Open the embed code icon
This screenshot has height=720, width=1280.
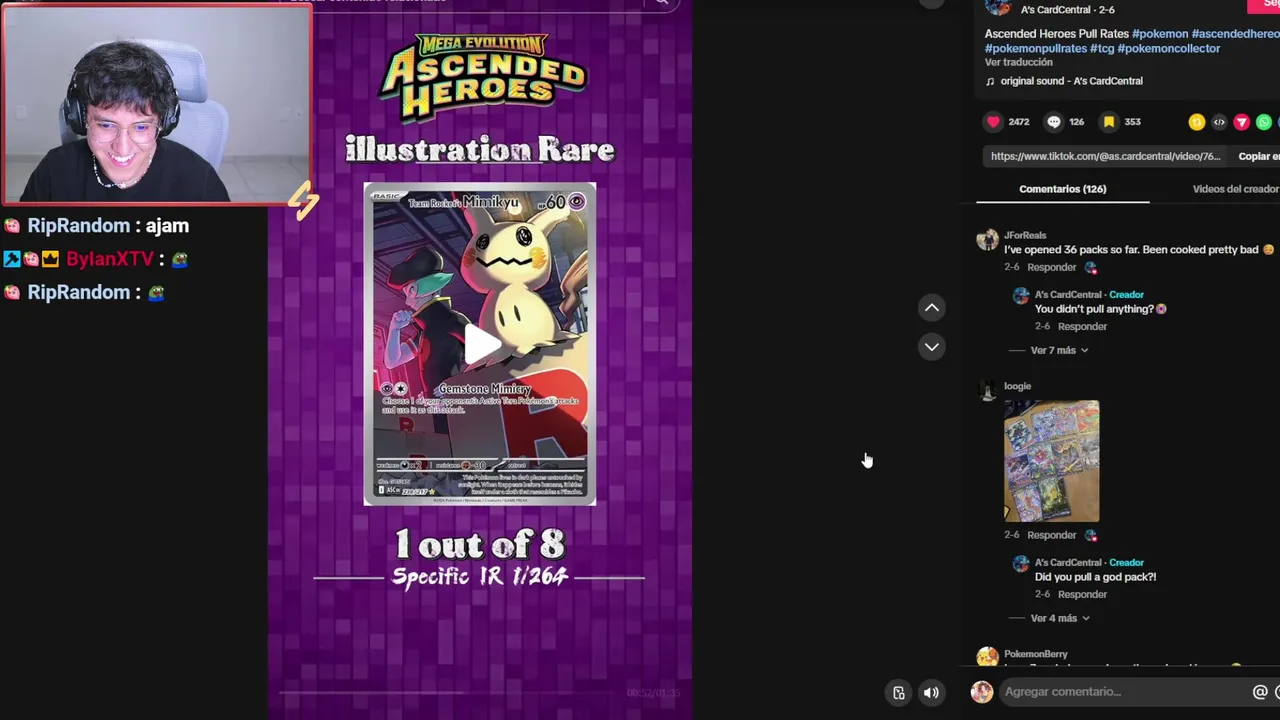[x=1219, y=122]
